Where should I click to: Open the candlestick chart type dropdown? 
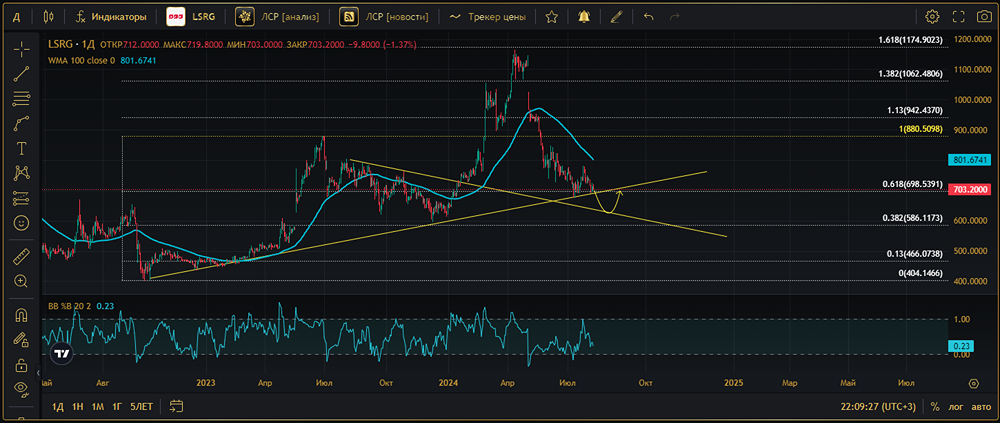click(x=49, y=17)
